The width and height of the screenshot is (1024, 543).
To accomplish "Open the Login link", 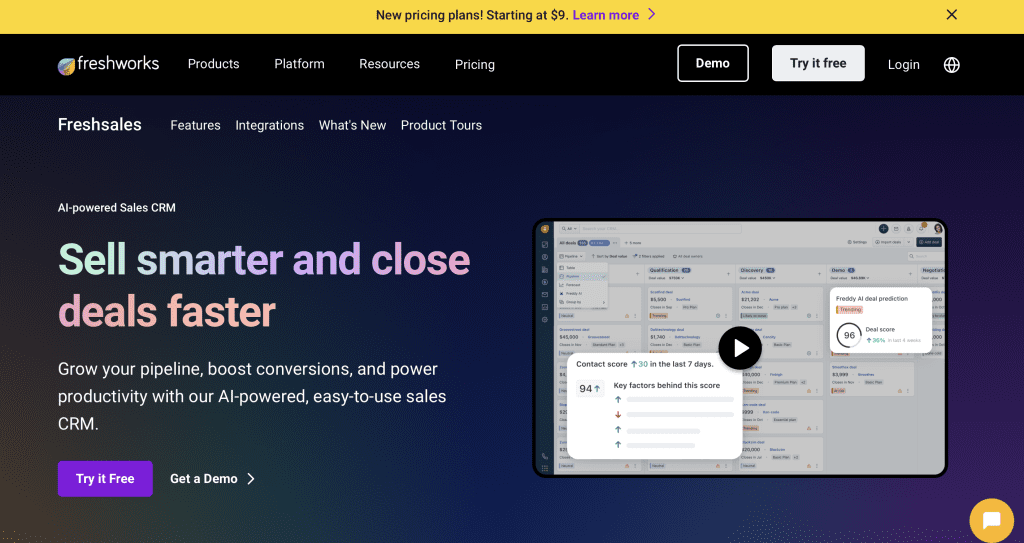I will pyautogui.click(x=903, y=65).
